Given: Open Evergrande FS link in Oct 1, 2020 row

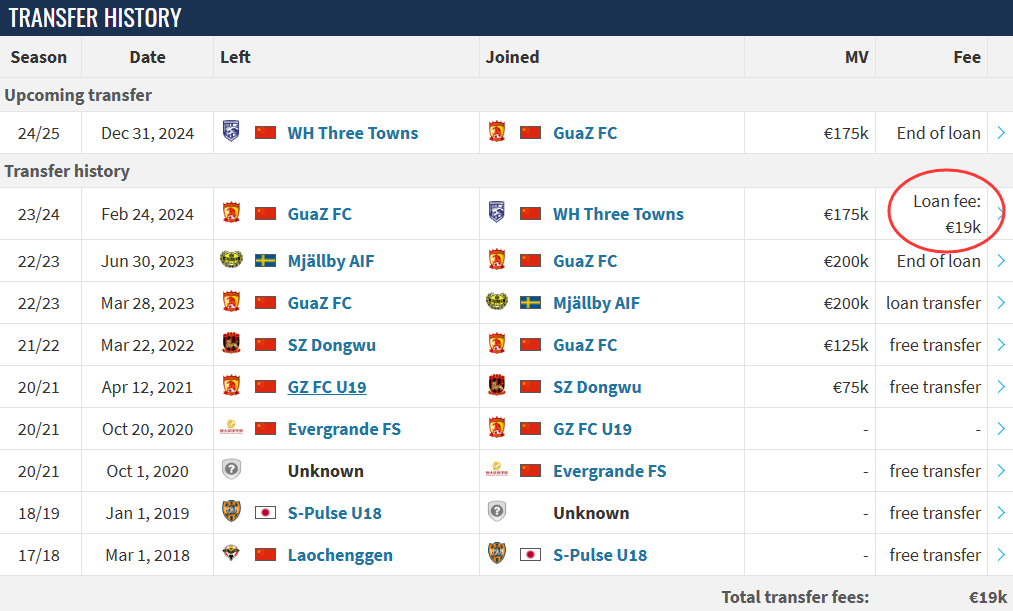Looking at the screenshot, I should click(x=610, y=471).
